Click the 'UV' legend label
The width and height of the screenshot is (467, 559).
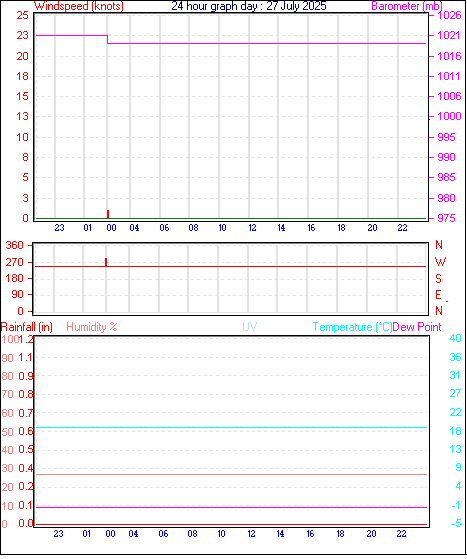(x=250, y=327)
